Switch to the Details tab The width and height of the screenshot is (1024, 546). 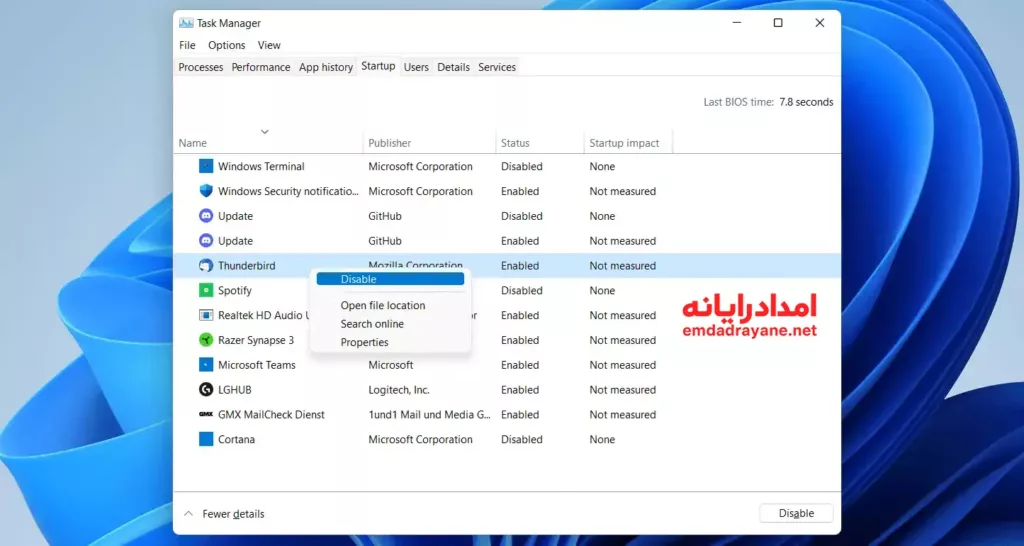click(453, 67)
